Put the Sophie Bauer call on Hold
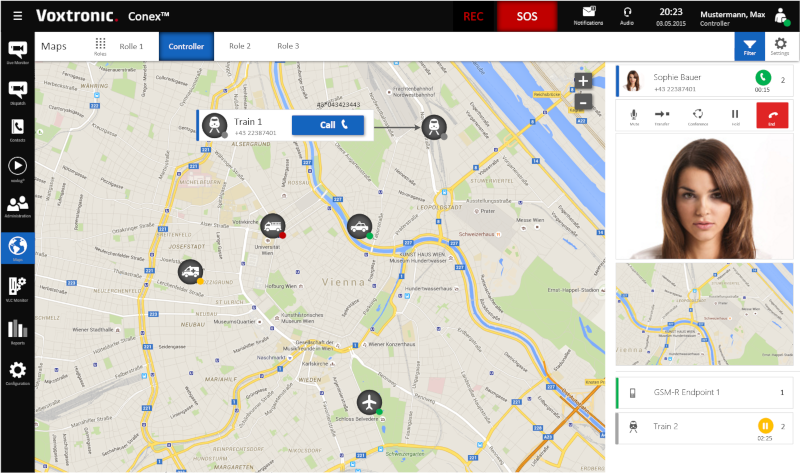 click(735, 116)
